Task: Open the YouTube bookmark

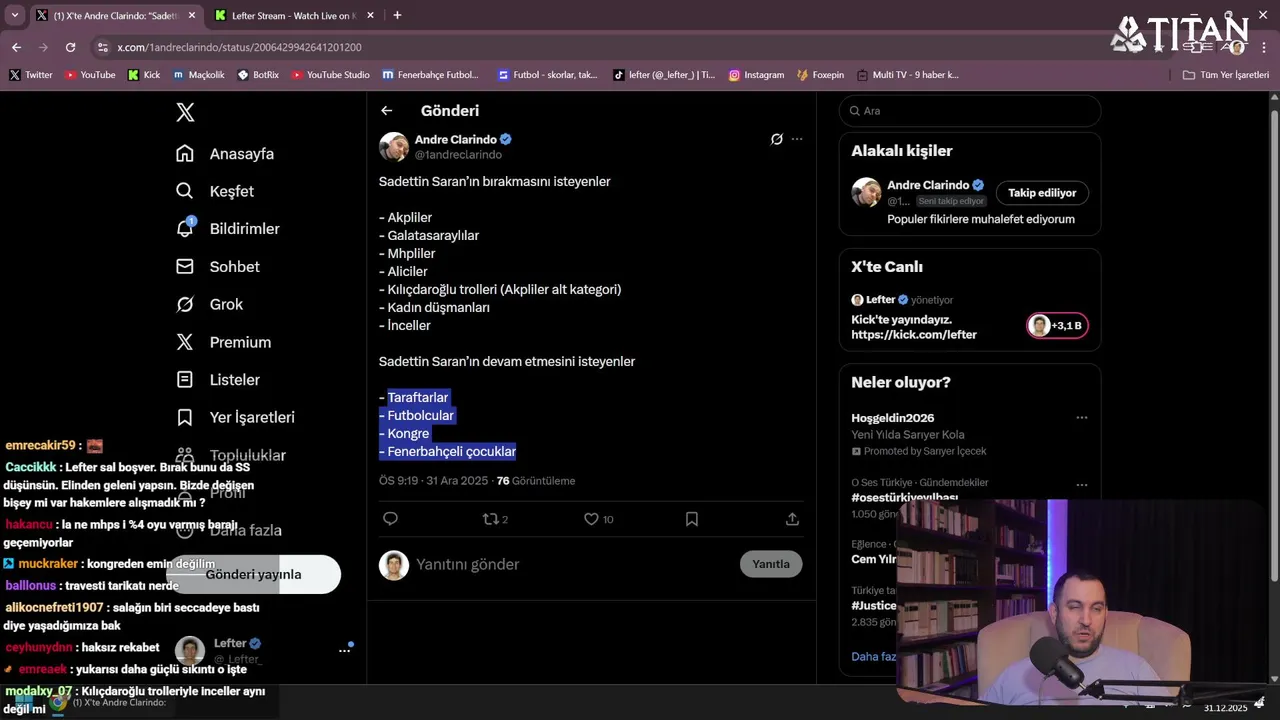Action: pyautogui.click(x=90, y=75)
